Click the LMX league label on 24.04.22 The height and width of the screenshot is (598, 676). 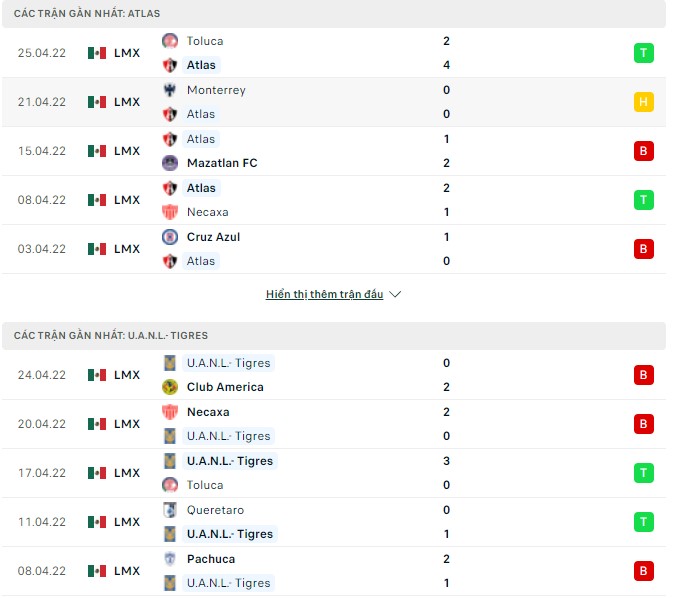pos(127,375)
